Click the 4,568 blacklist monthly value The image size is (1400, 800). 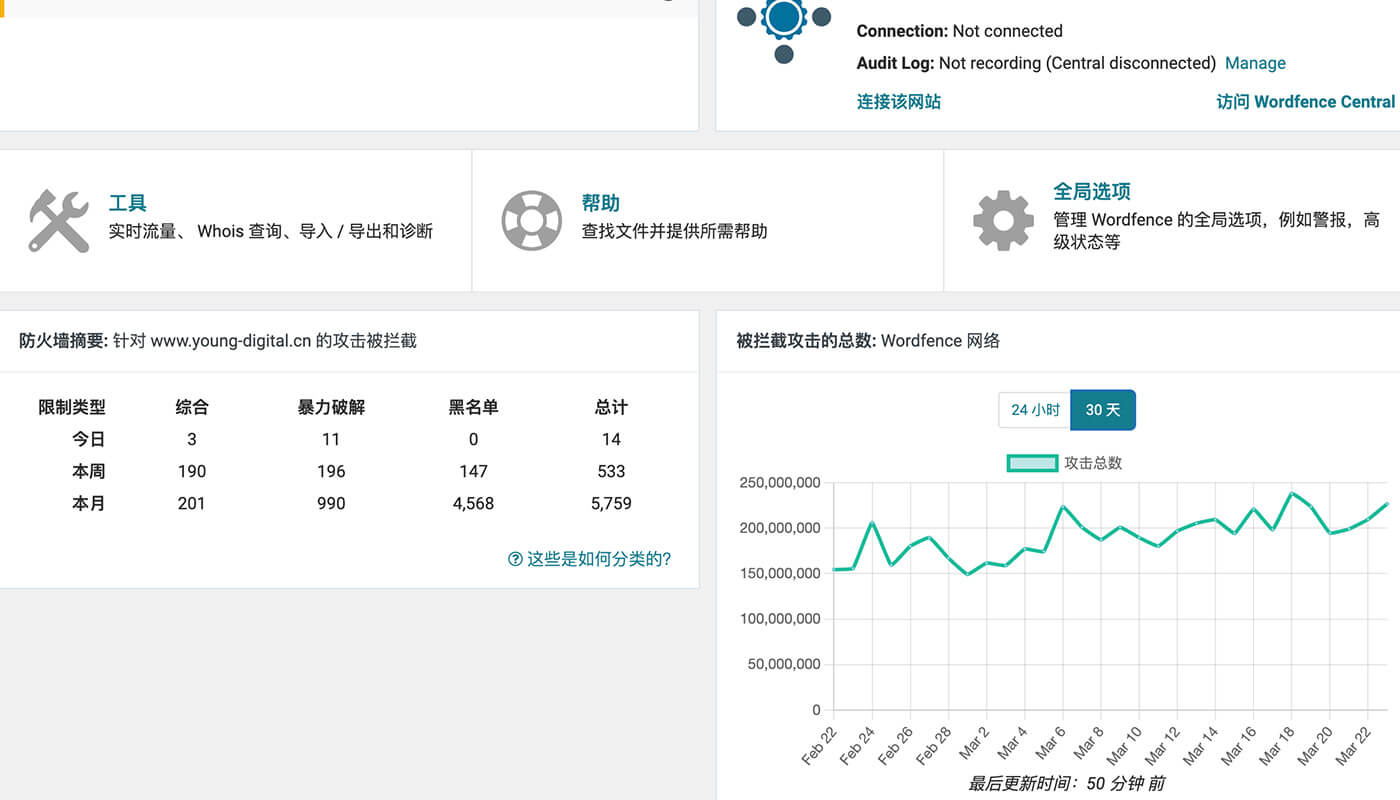coord(473,503)
